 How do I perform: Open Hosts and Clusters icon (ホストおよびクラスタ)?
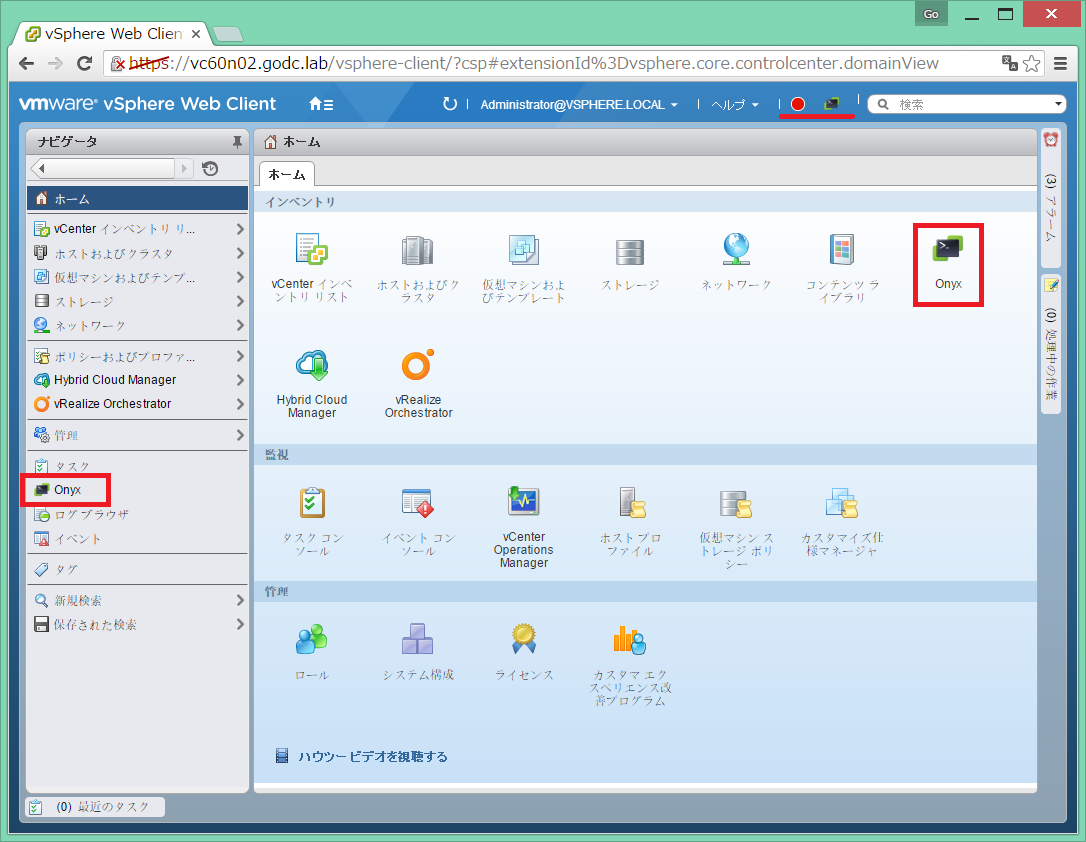[x=418, y=250]
